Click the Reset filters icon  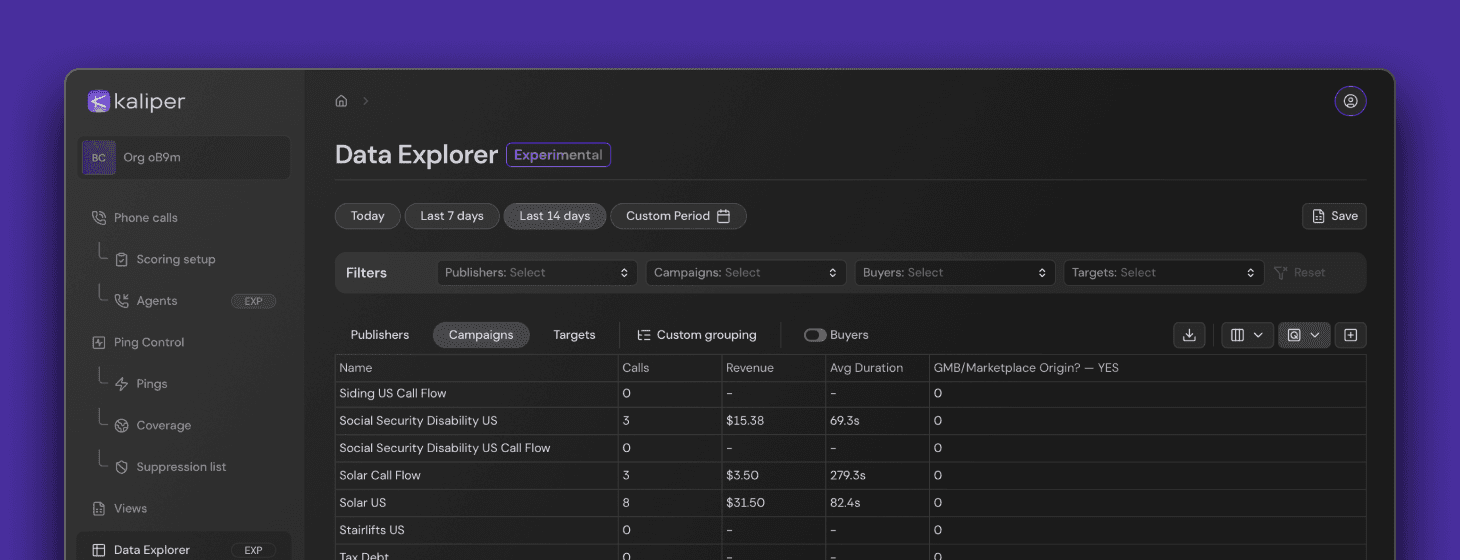1281,272
